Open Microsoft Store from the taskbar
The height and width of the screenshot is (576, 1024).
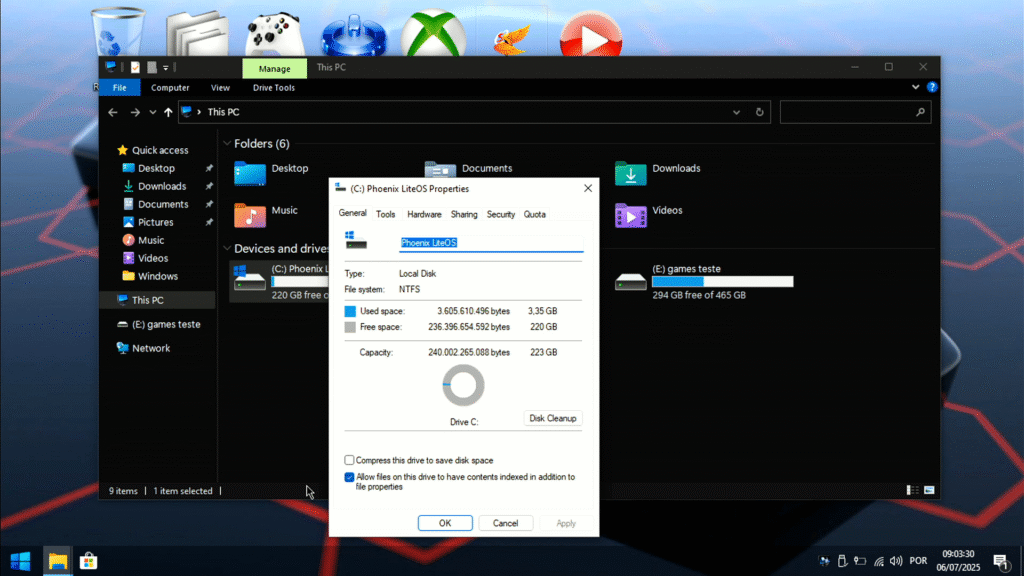[88, 561]
